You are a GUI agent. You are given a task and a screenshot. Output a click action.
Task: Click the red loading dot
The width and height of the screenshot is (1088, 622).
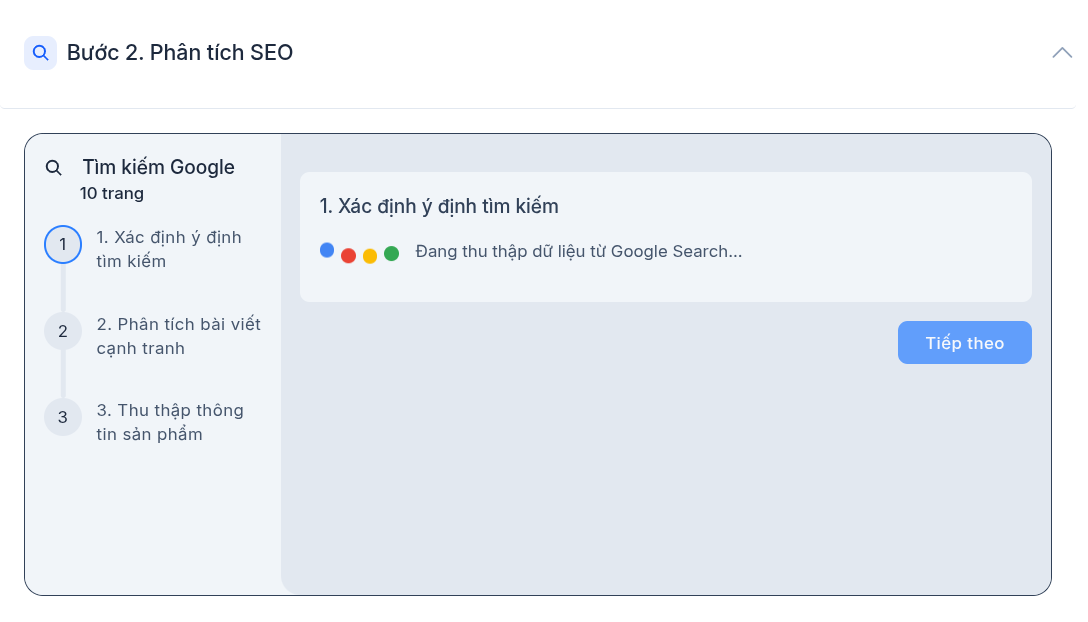(x=348, y=255)
